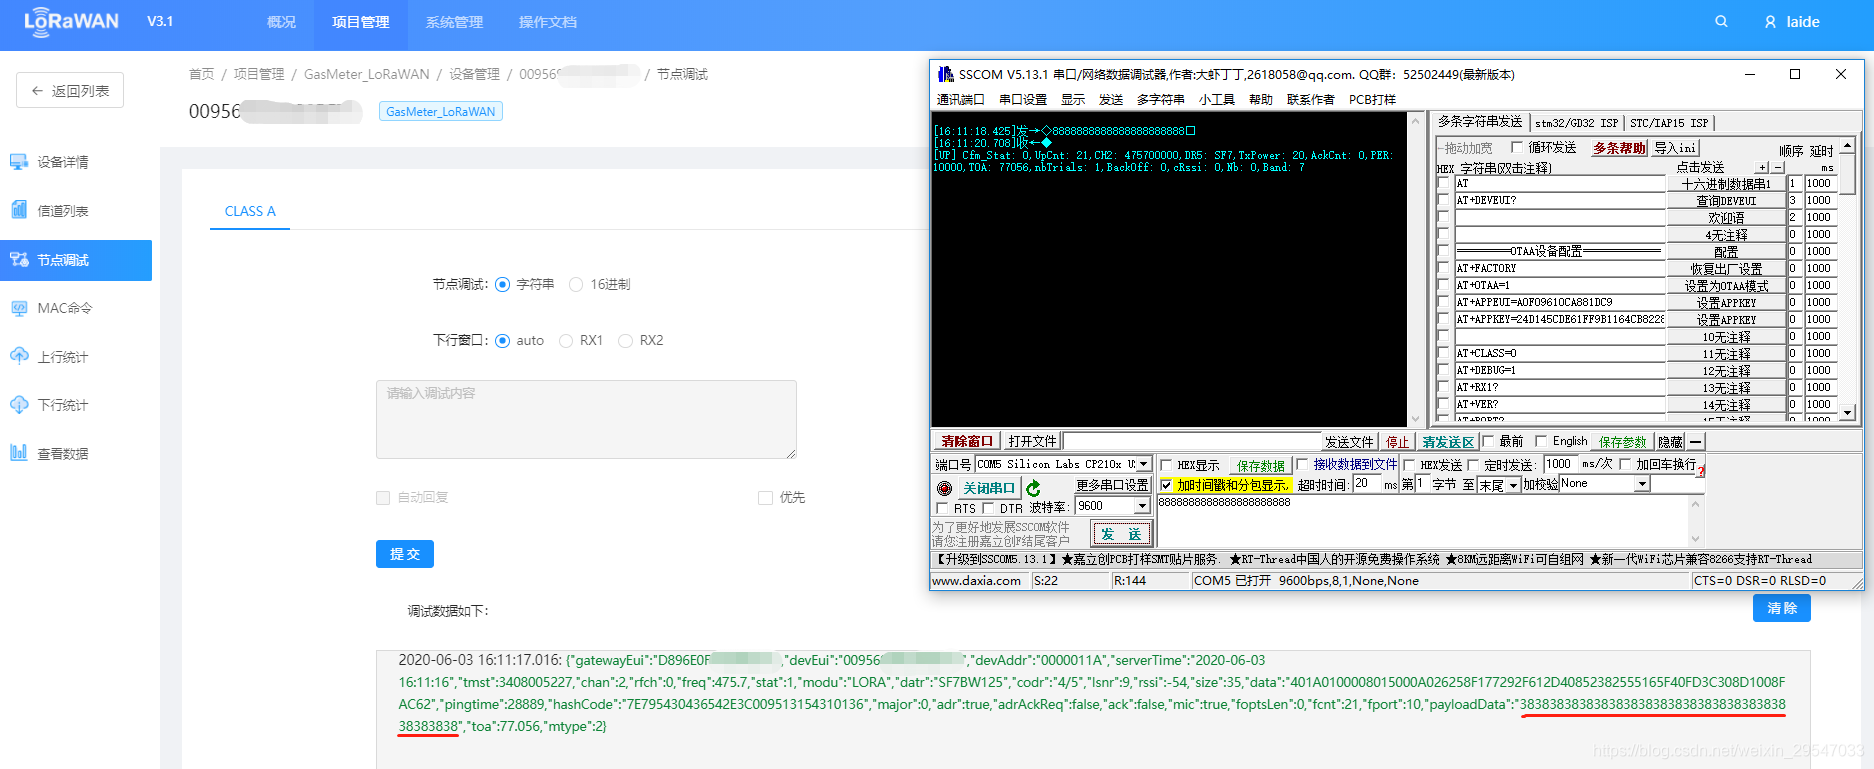The width and height of the screenshot is (1874, 769).
Task: Toggle the 自动回复 checkbox
Action: tap(383, 498)
